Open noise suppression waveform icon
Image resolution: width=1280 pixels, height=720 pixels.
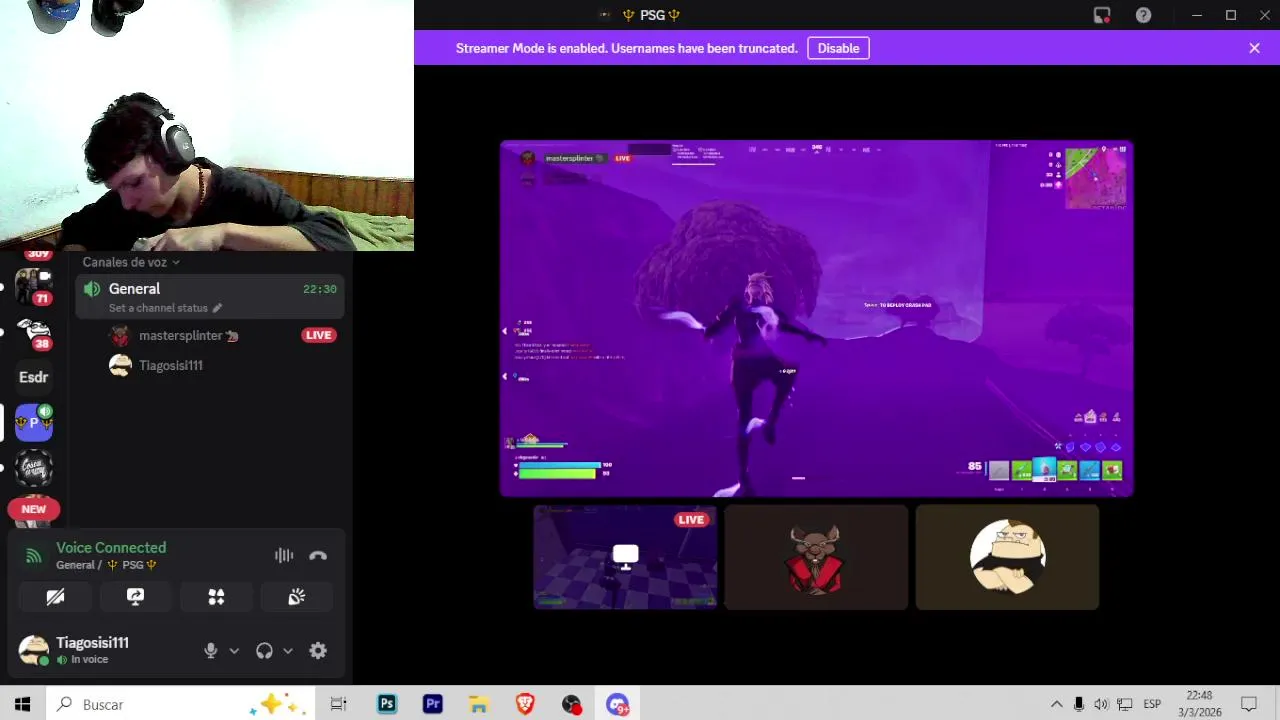(284, 556)
